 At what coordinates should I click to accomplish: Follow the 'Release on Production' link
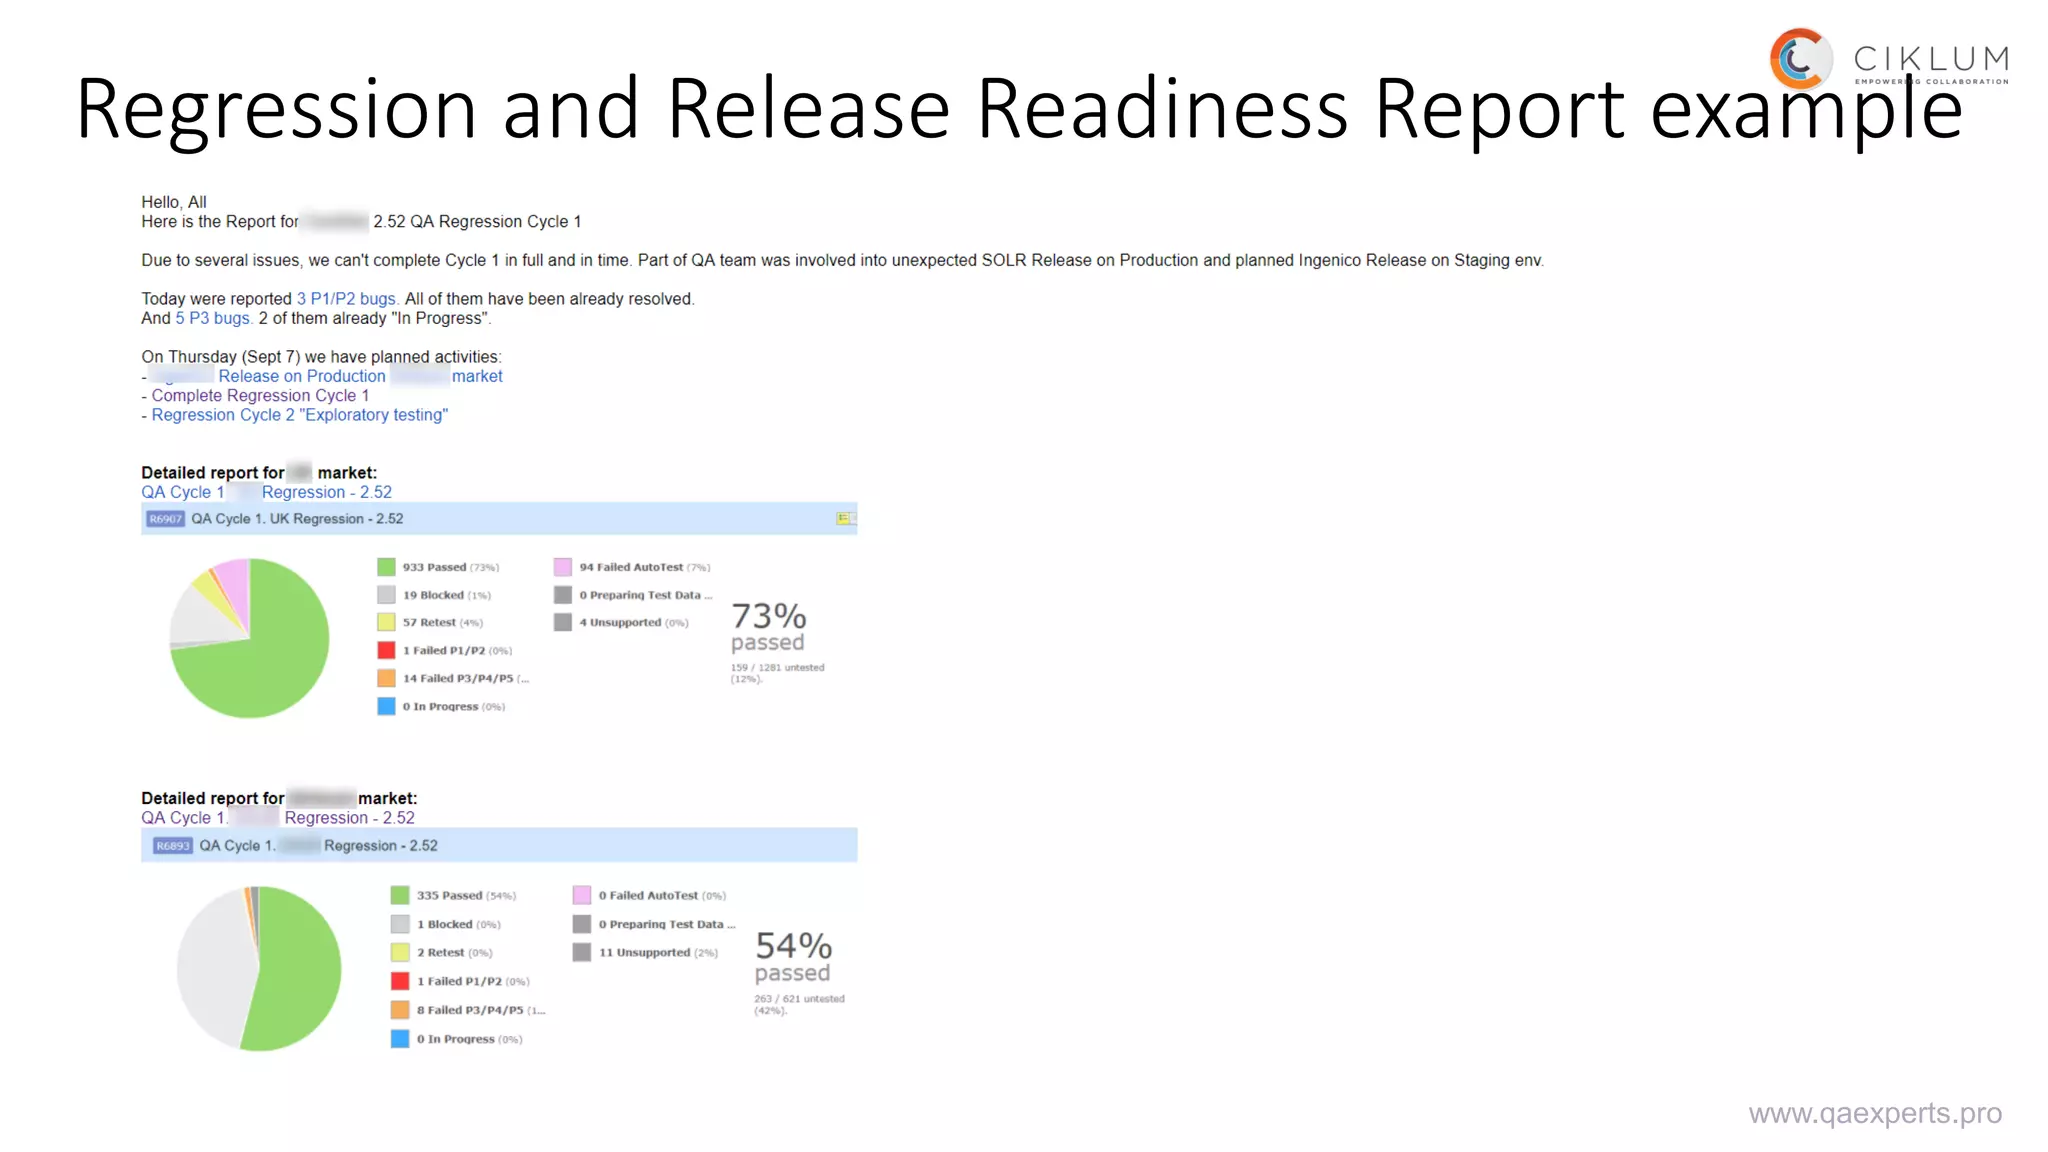[x=302, y=376]
